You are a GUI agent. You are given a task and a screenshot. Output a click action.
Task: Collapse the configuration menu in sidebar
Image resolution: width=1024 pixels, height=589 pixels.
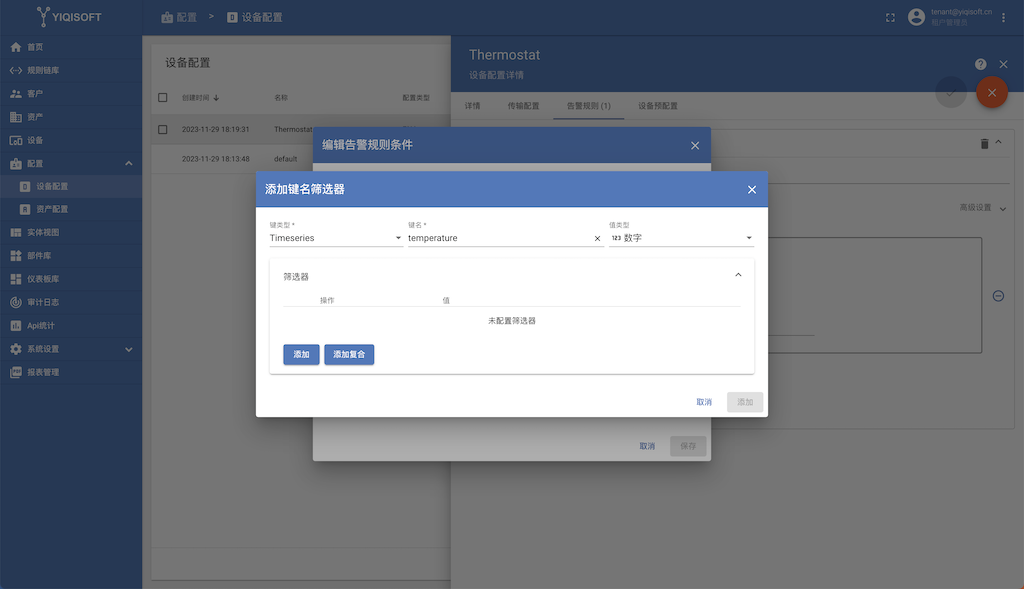[x=128, y=163]
